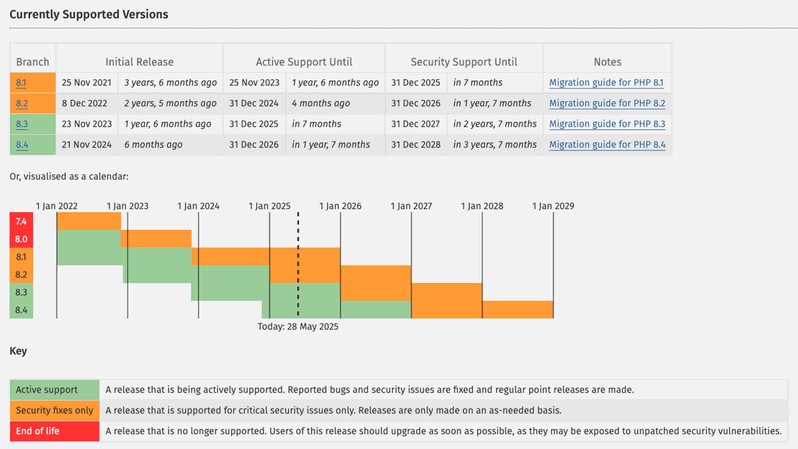Click the 1 Jan 2026 calendar marker
The image size is (798, 449).
pyautogui.click(x=340, y=206)
